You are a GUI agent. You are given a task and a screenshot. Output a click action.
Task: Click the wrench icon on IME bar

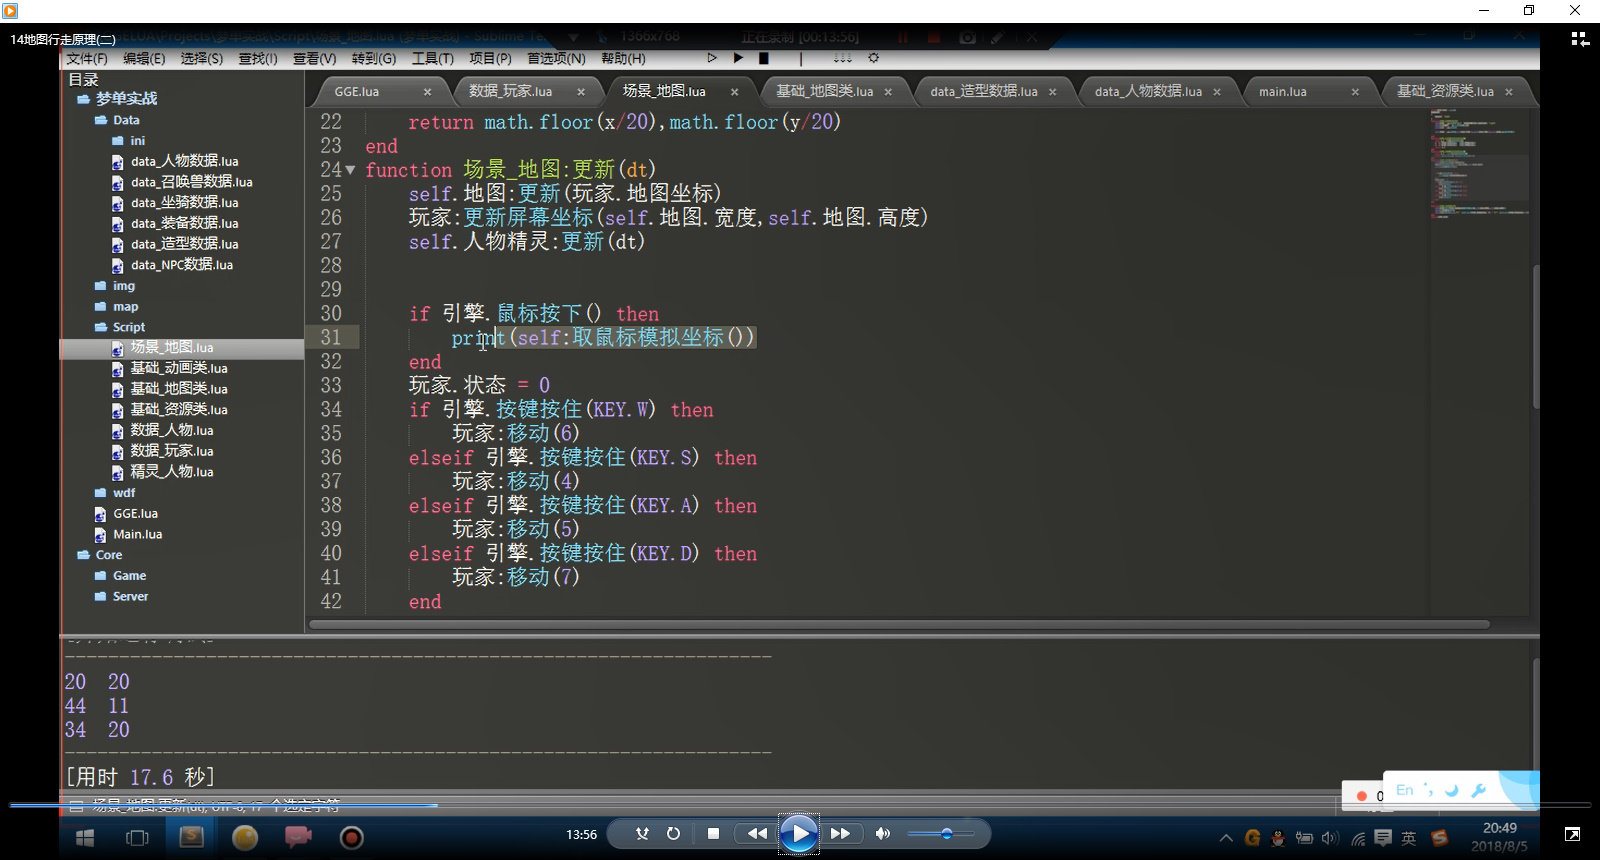1479,790
